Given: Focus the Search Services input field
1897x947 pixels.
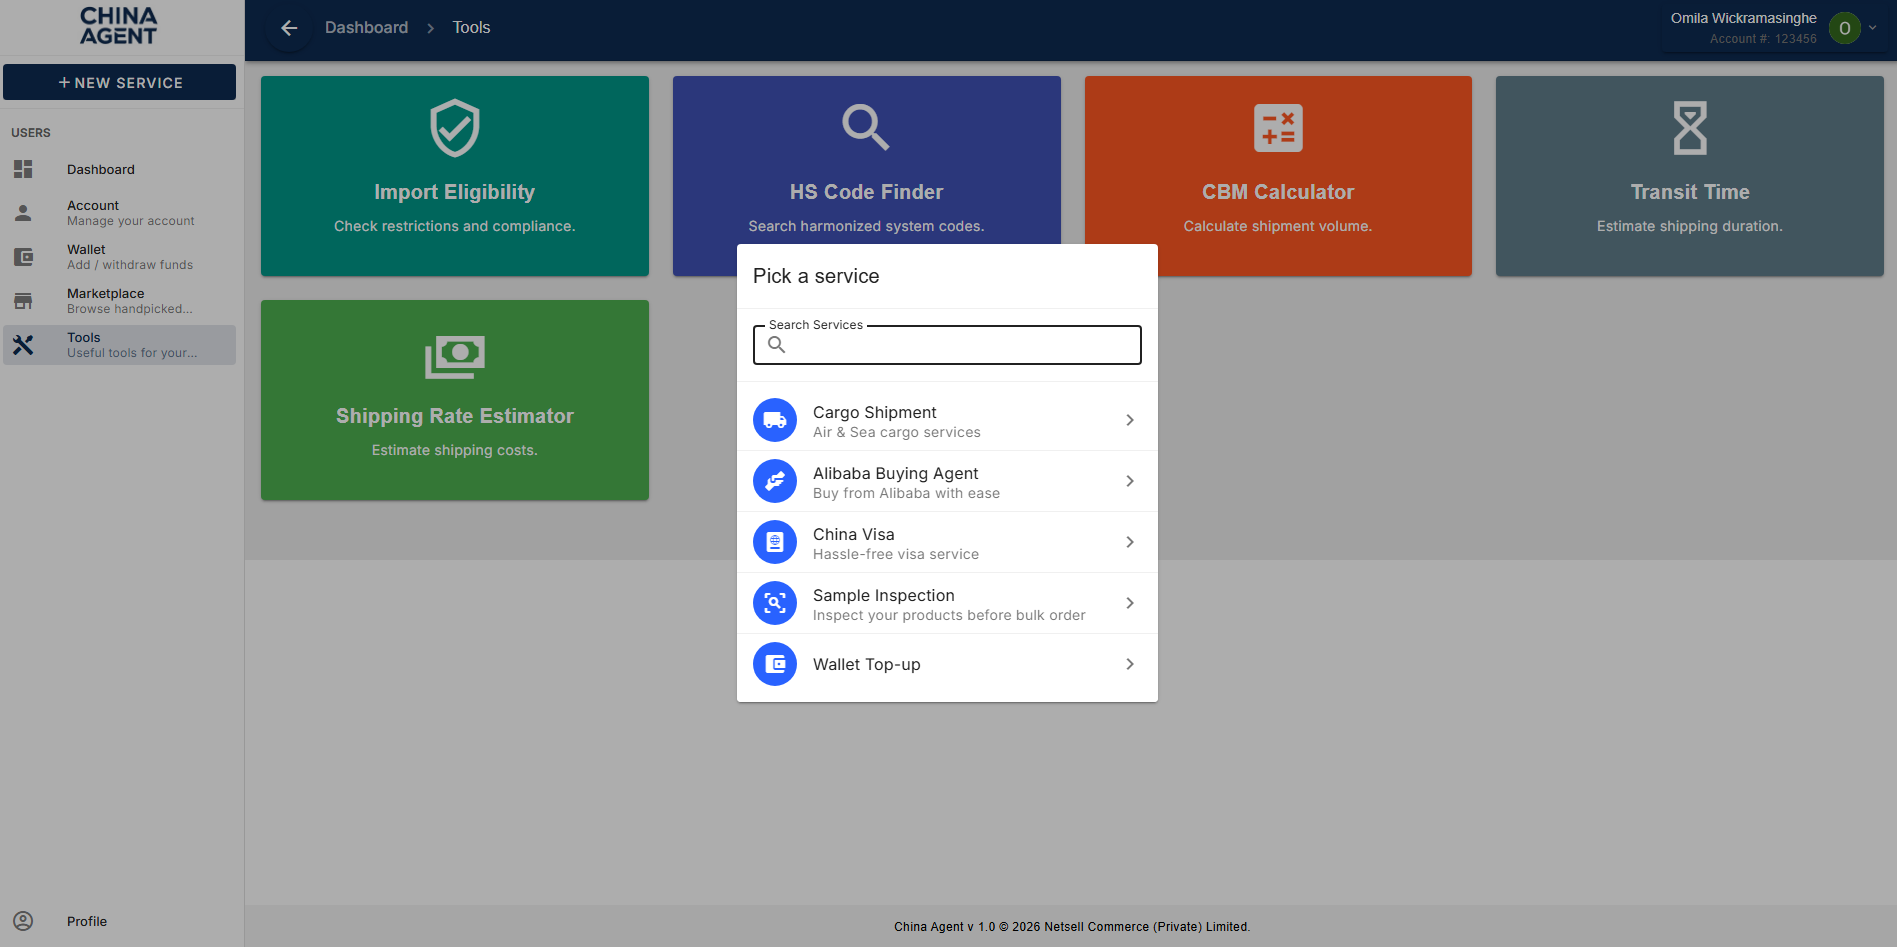Looking at the screenshot, I should click(x=960, y=345).
